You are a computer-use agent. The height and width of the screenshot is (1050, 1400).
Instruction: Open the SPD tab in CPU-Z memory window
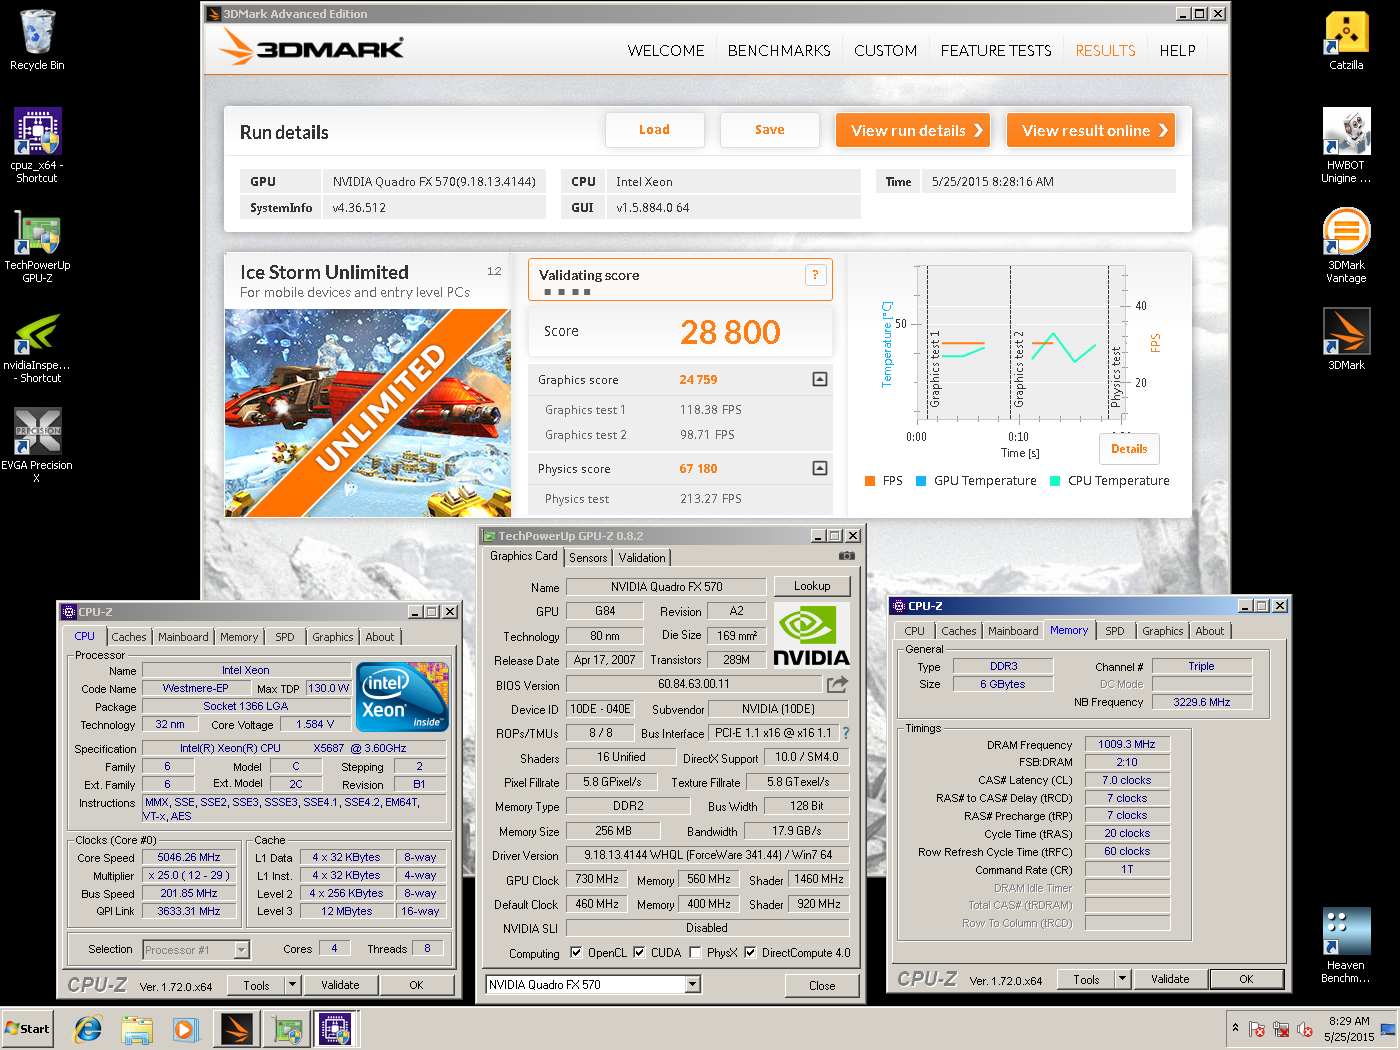tap(1115, 631)
